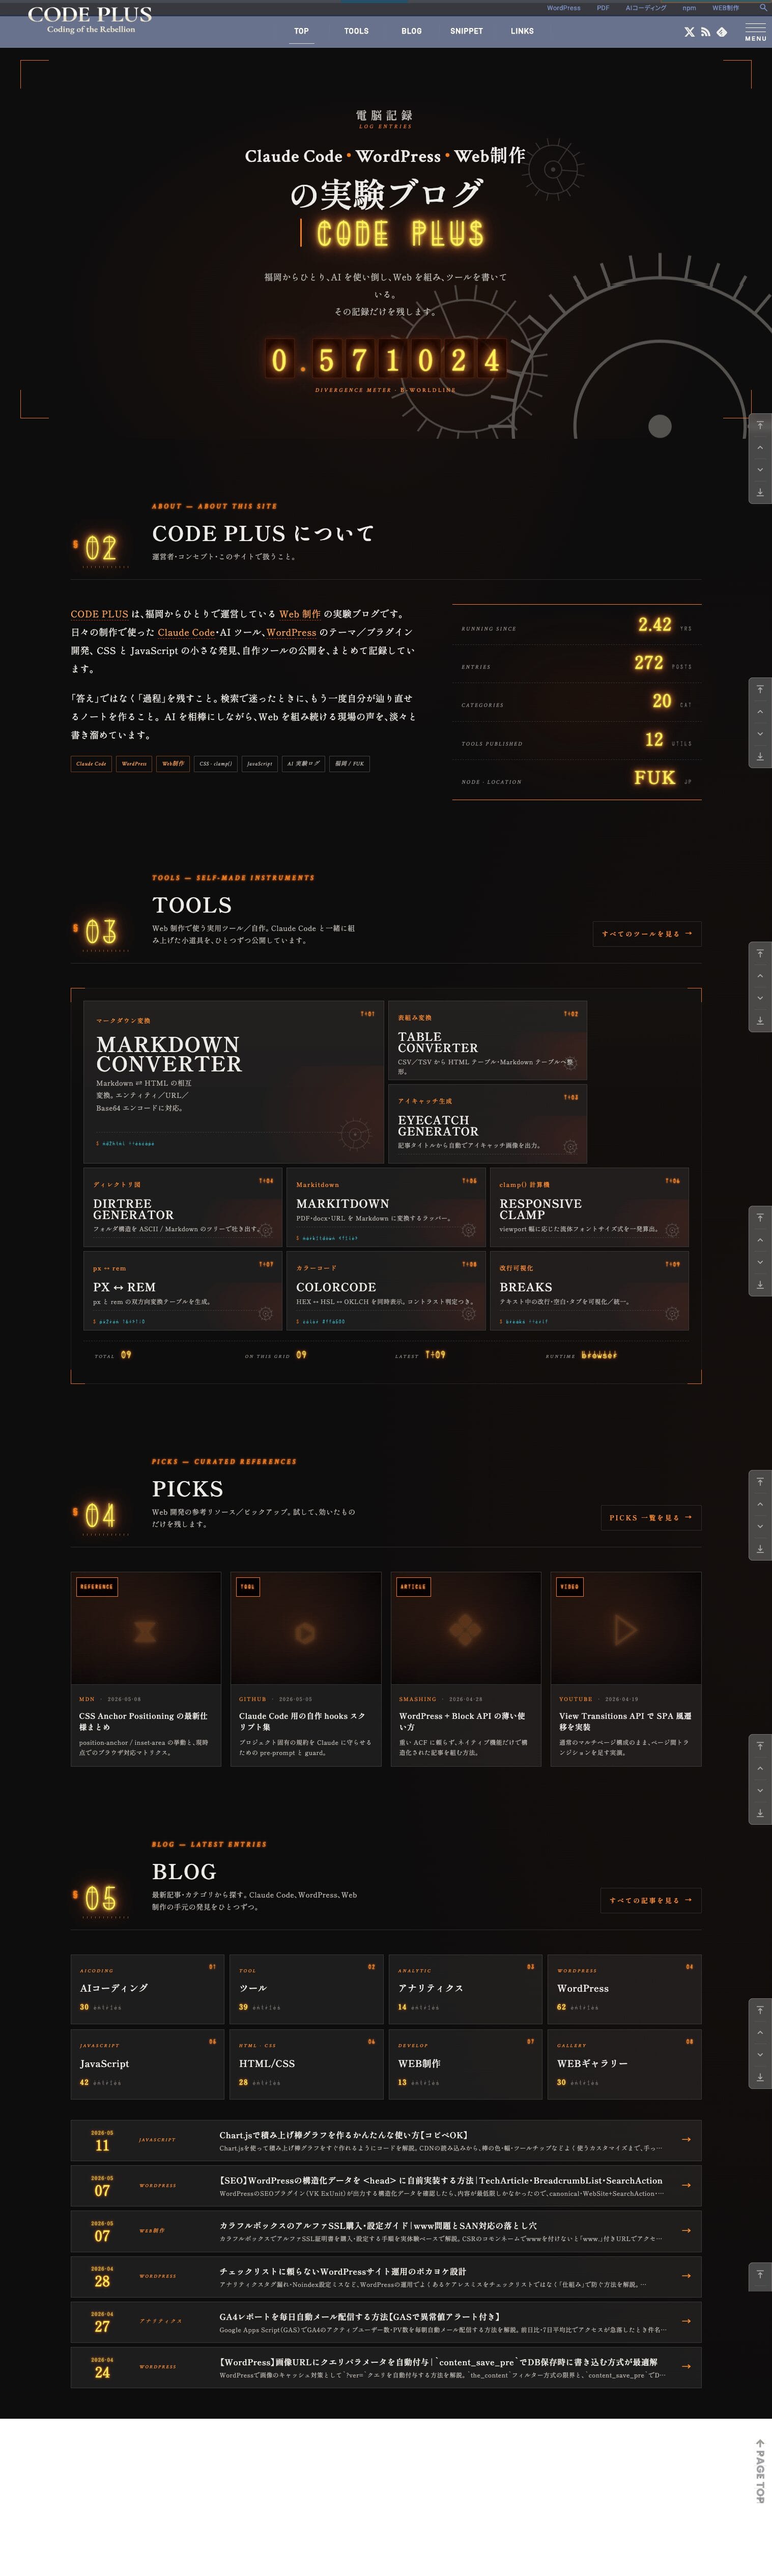Viewport: 772px width, 2576px height.
Task: Open the MARKDOWN CONVERTER tool card
Action: 234,1081
